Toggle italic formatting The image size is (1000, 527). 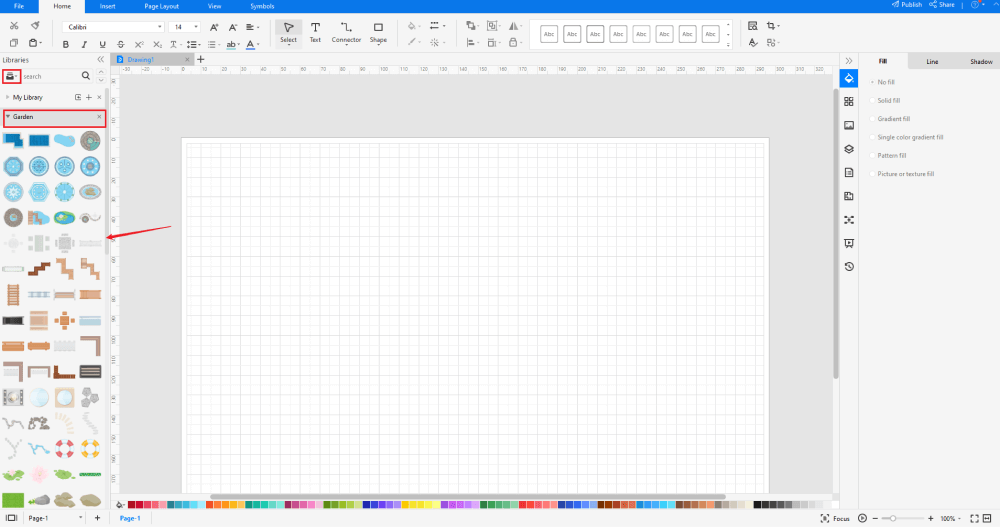(x=84, y=45)
